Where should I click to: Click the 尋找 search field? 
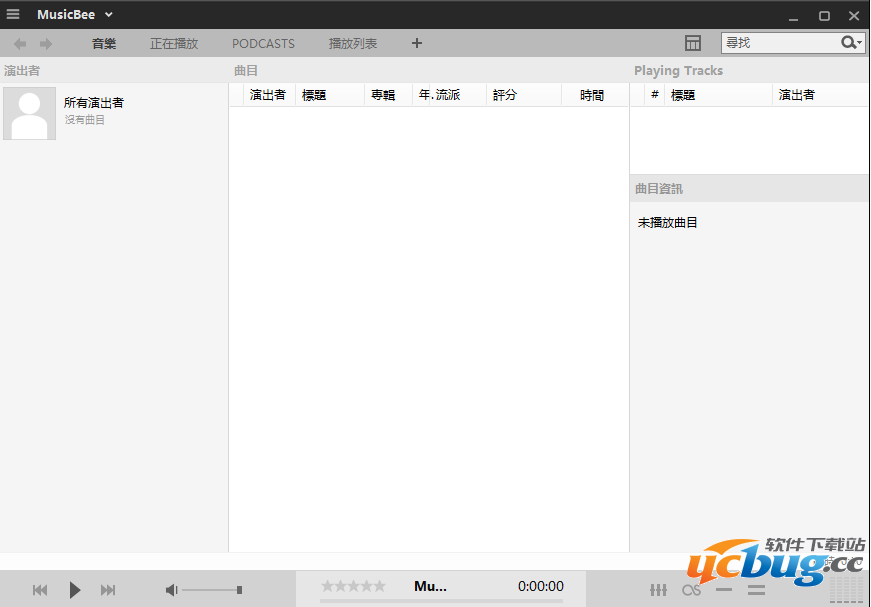(x=780, y=43)
